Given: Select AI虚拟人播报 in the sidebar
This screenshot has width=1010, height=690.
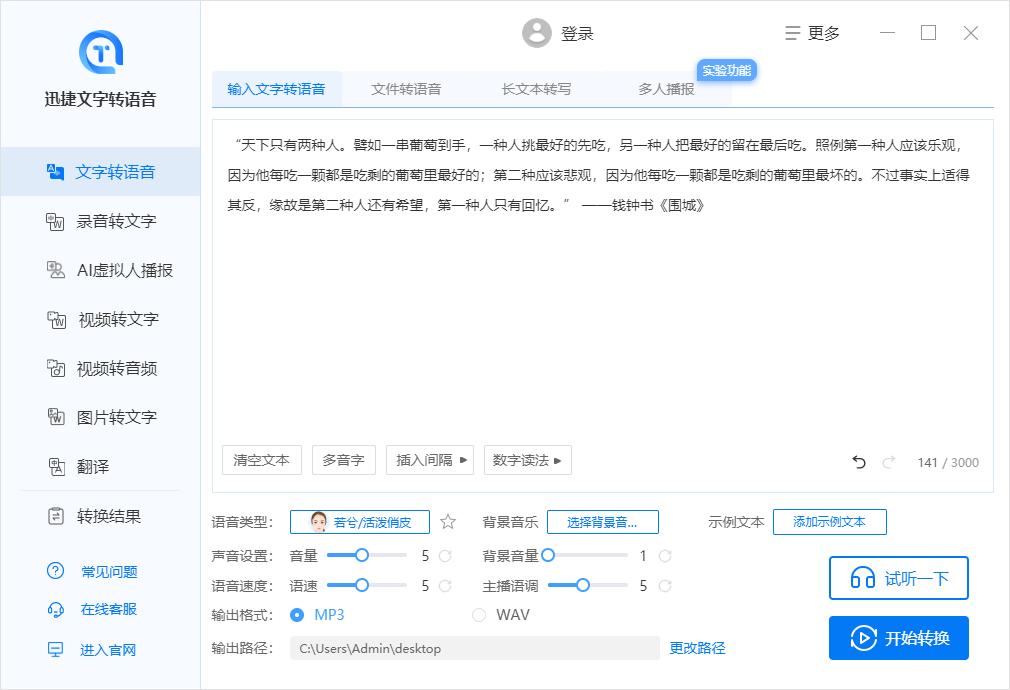Looking at the screenshot, I should click(115, 270).
